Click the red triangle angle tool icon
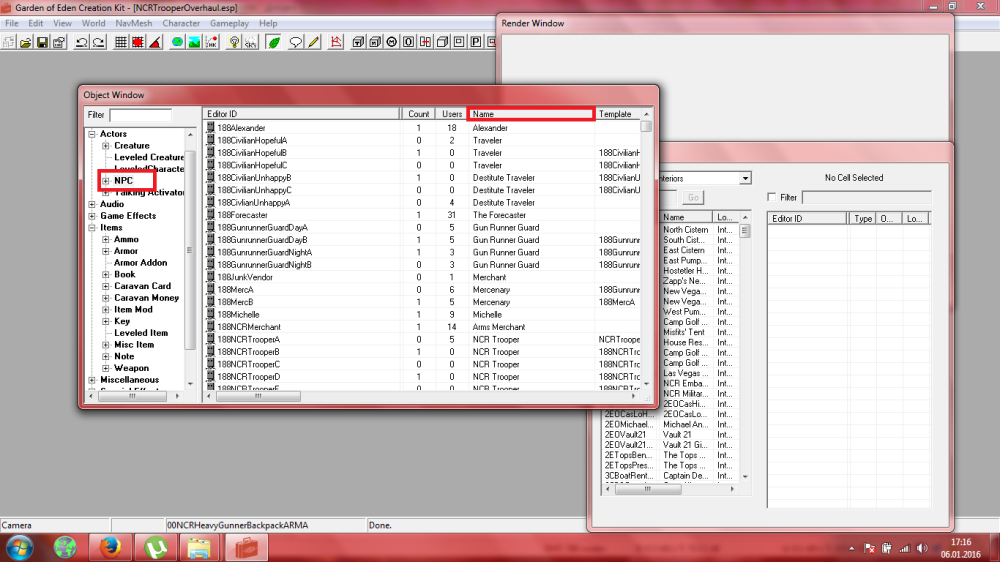Image resolution: width=1000 pixels, height=562 pixels. pos(155,43)
